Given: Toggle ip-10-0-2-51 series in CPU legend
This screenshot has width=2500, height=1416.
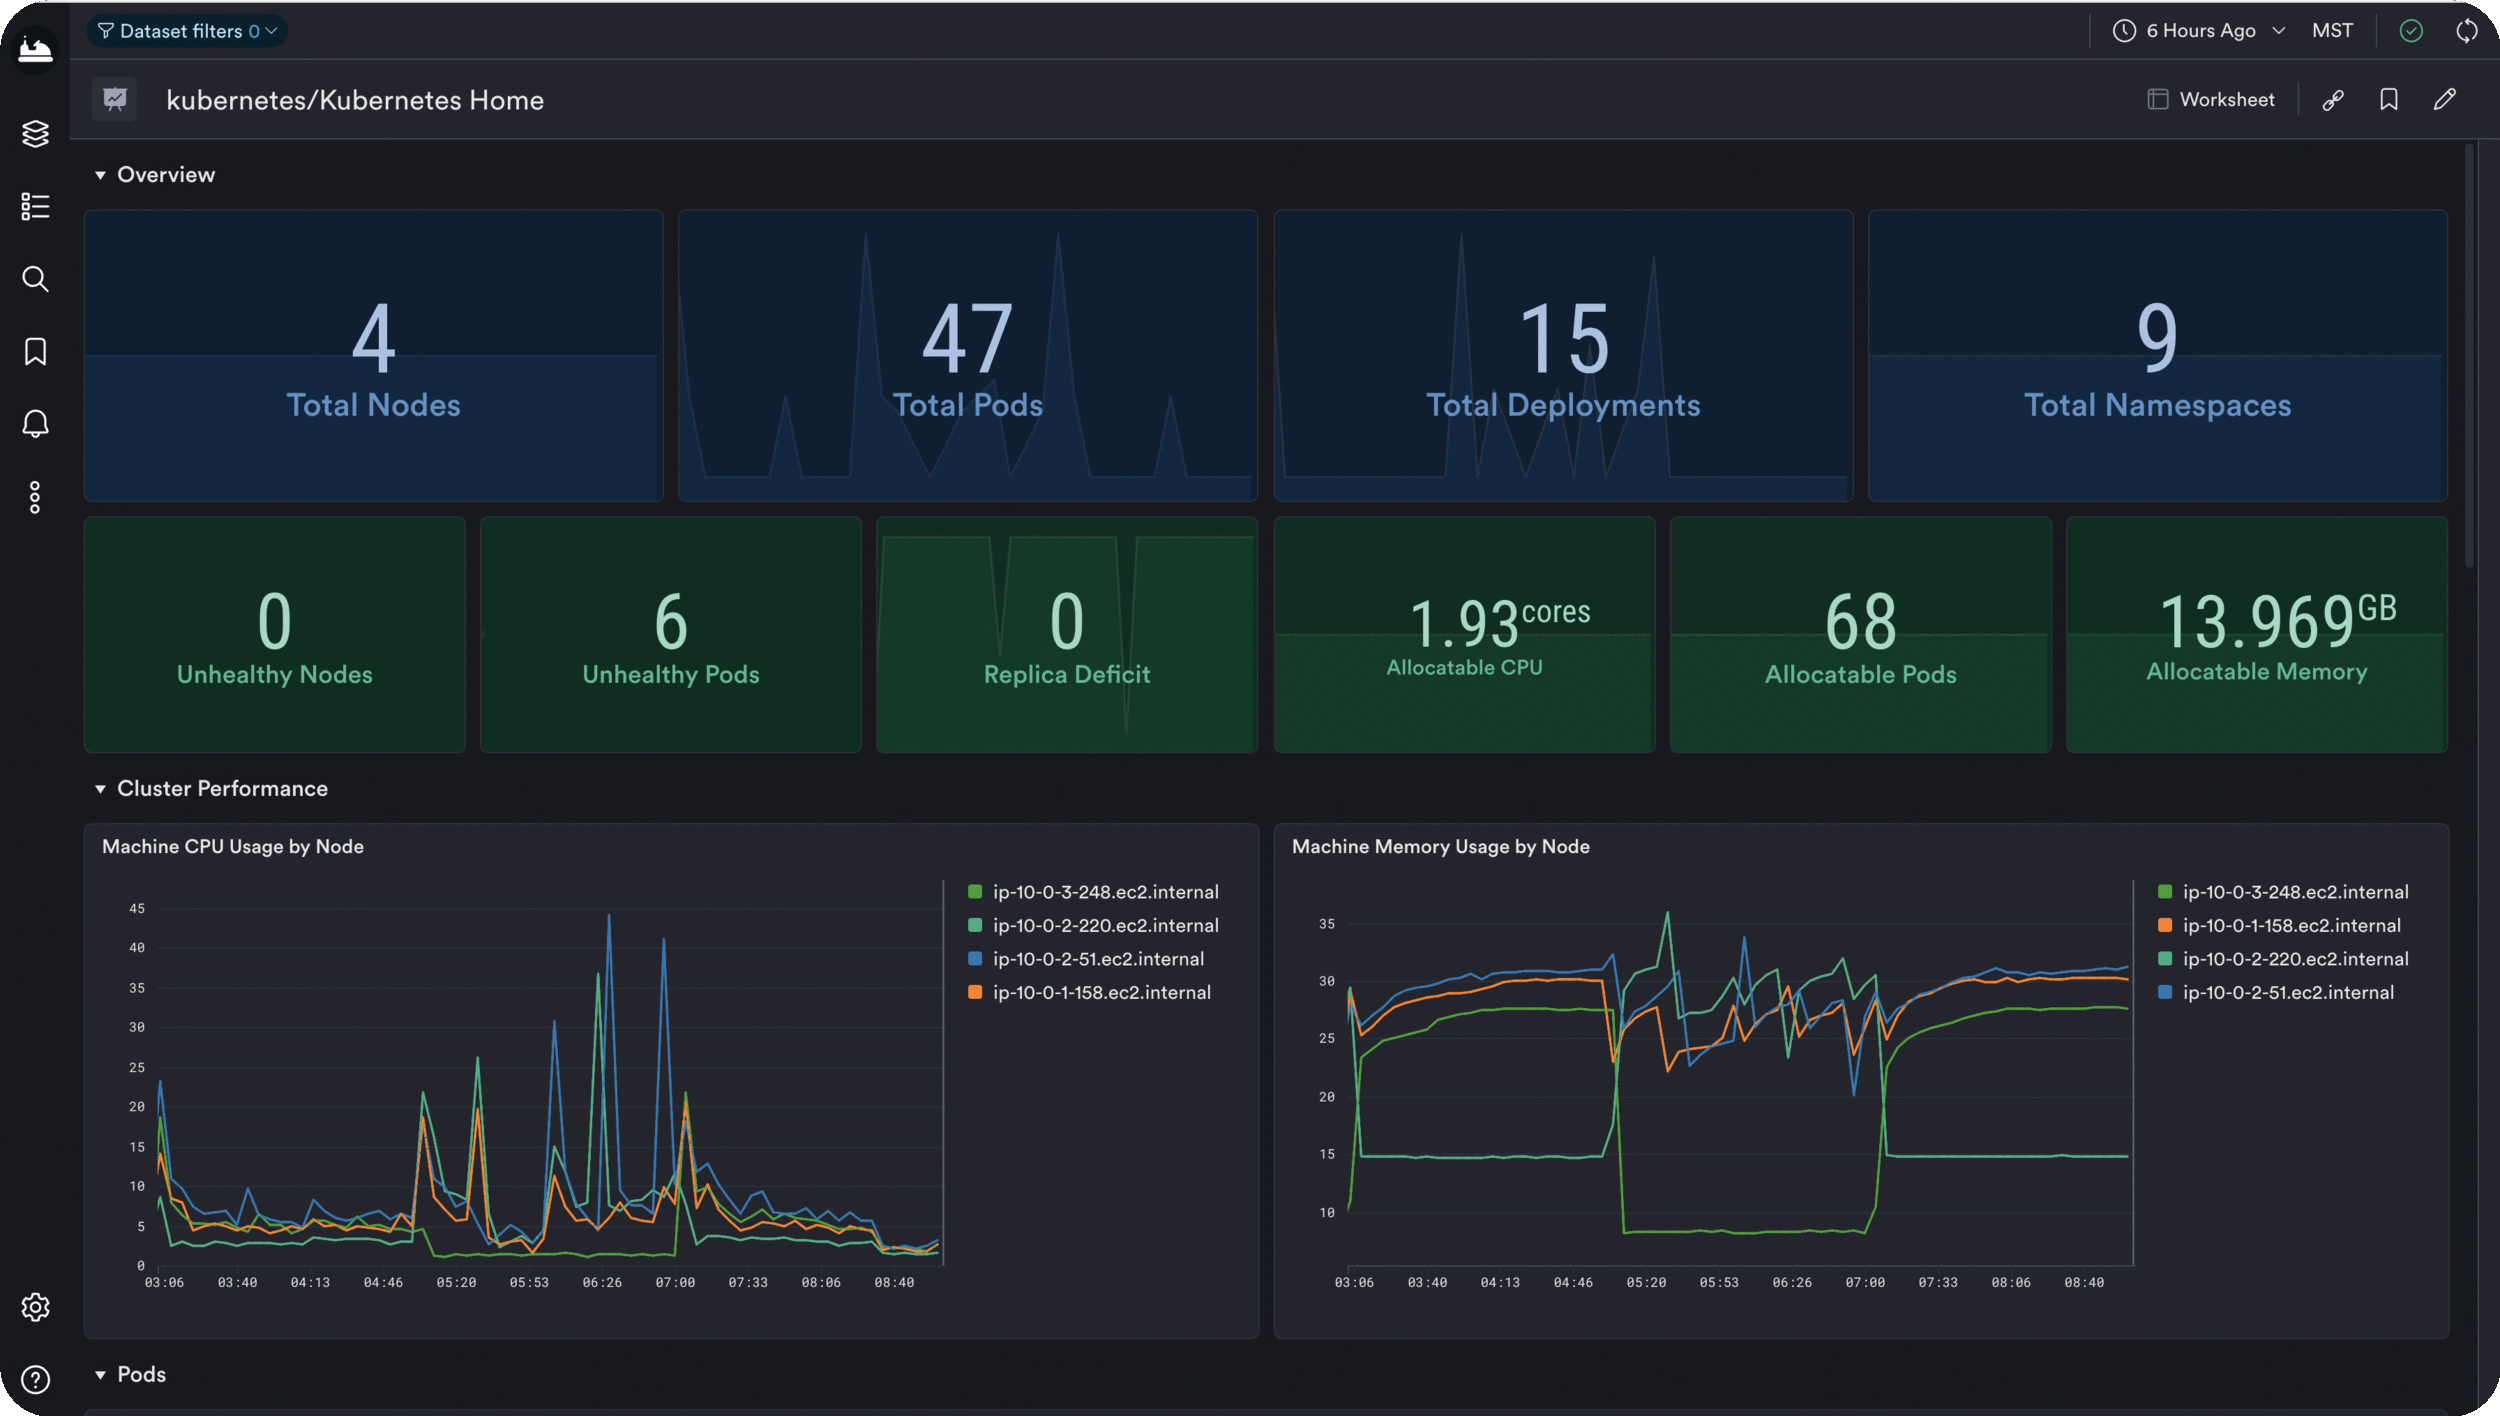Looking at the screenshot, I should click(1086, 959).
